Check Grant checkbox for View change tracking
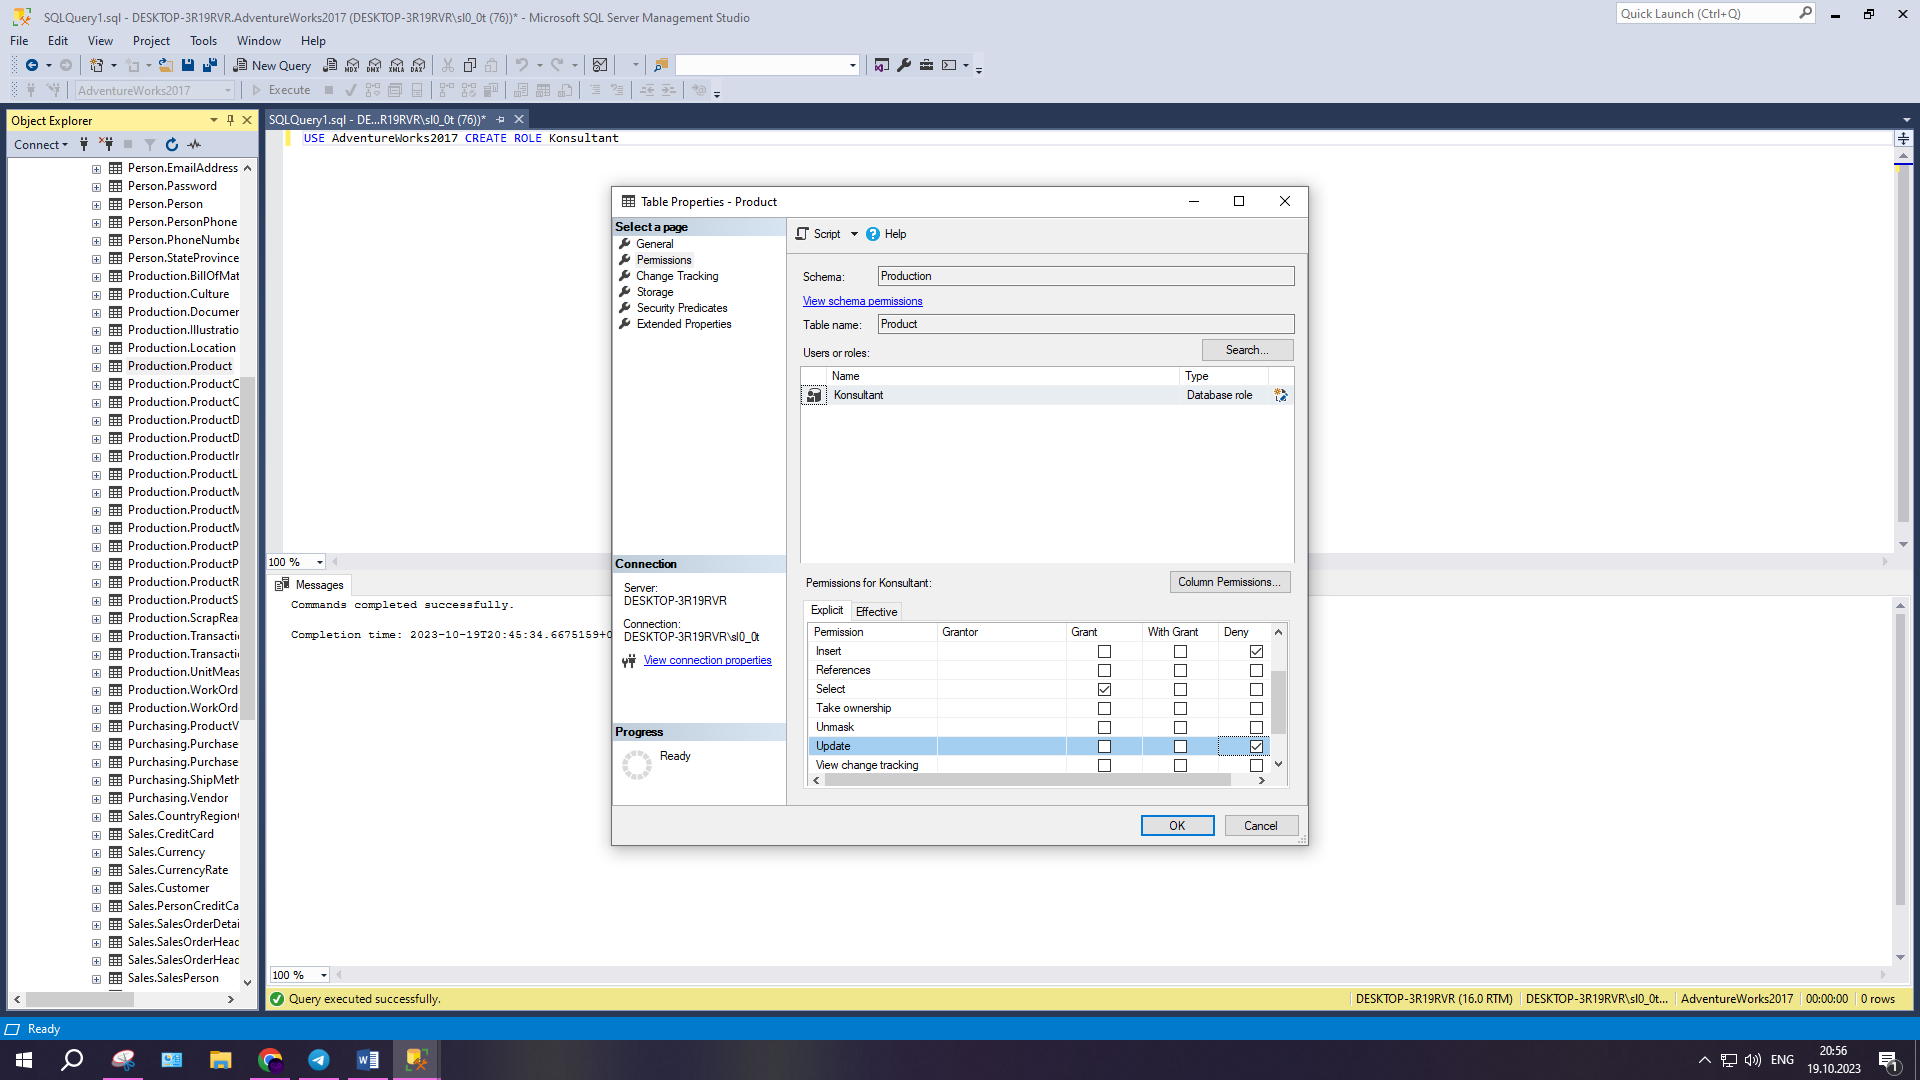Image resolution: width=1920 pixels, height=1080 pixels. tap(1104, 766)
